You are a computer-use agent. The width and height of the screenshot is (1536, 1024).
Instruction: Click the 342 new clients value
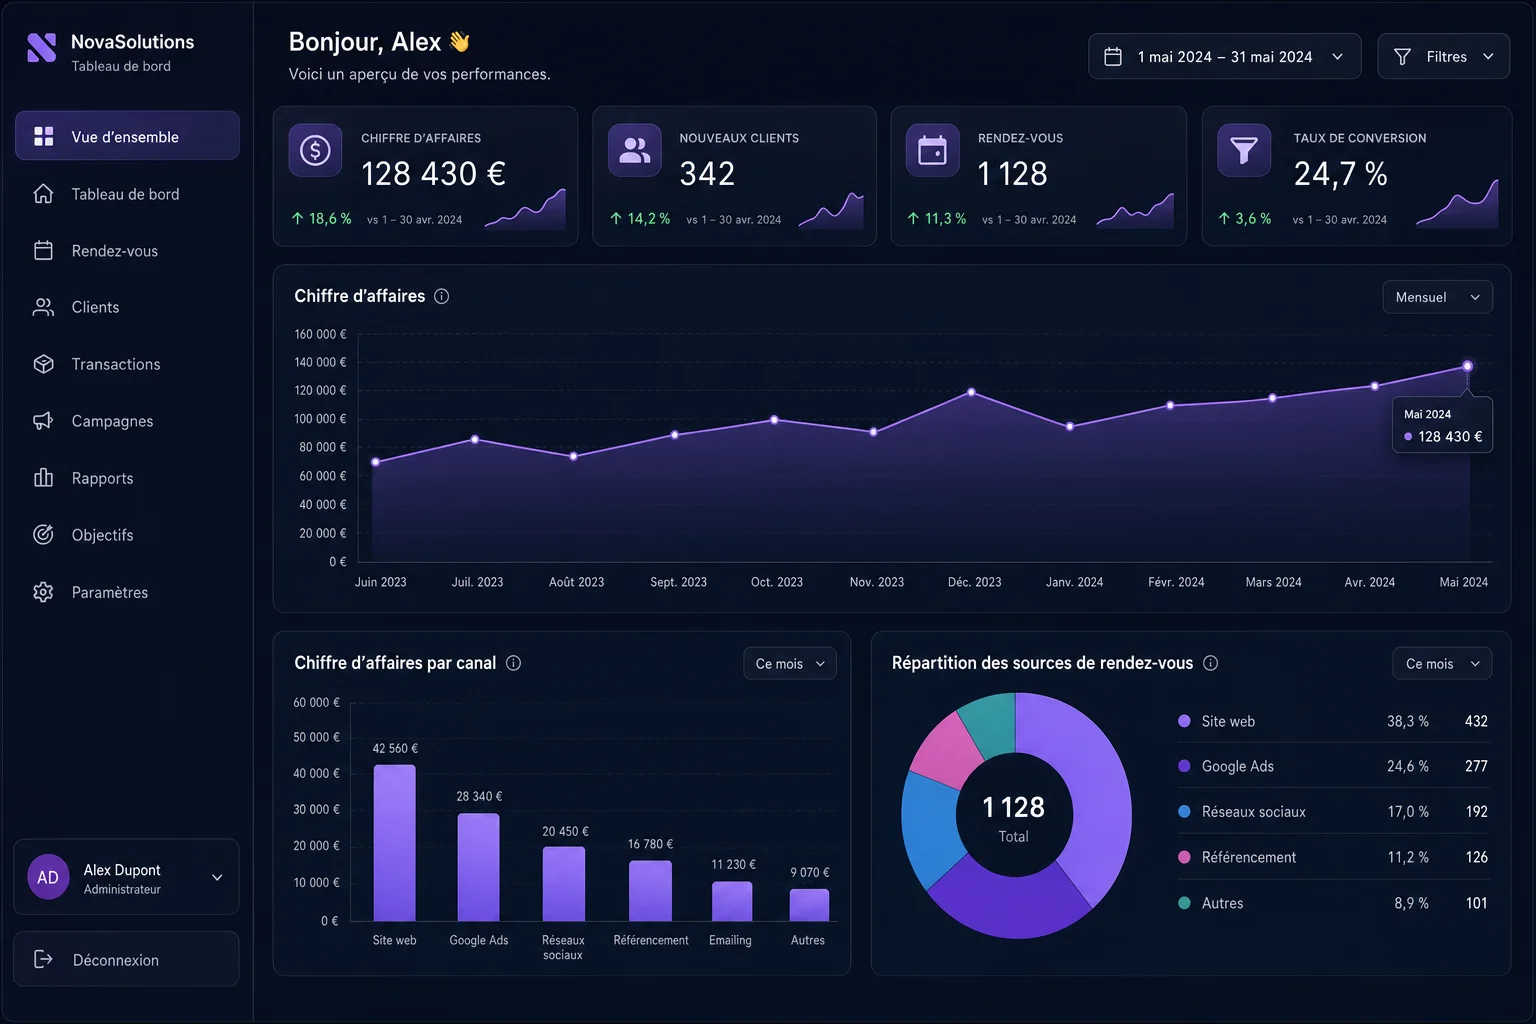[x=707, y=174]
